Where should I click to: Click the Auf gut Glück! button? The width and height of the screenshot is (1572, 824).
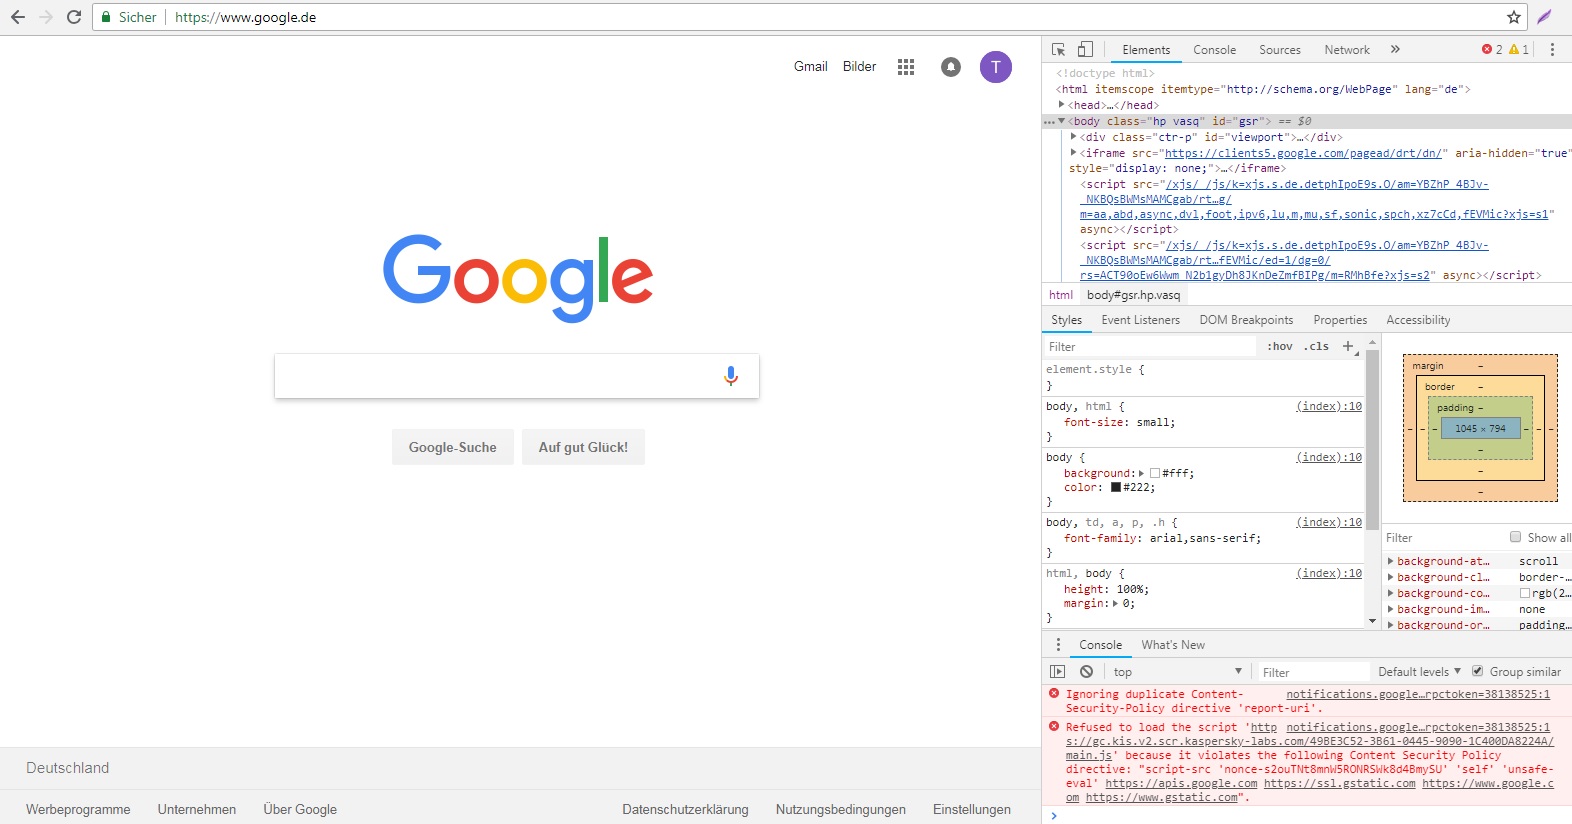583,447
